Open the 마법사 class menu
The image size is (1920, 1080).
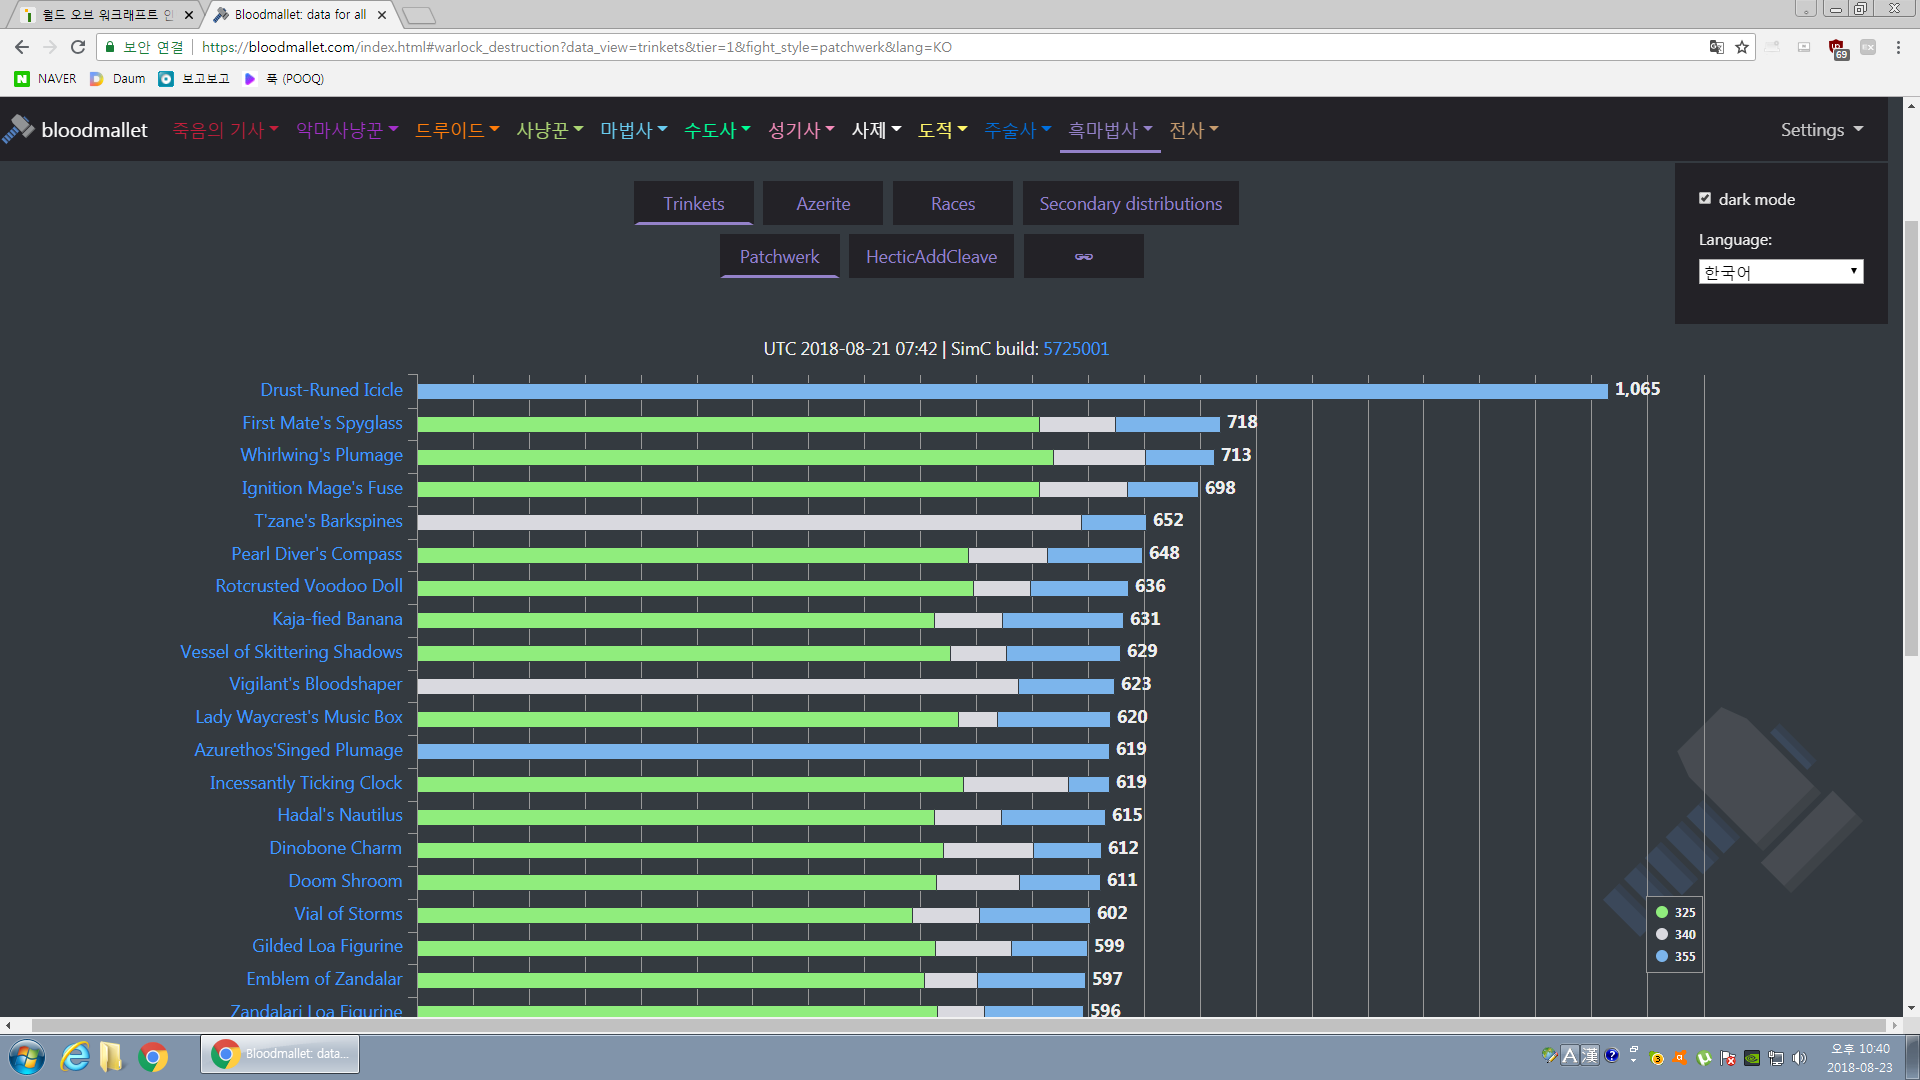click(633, 129)
